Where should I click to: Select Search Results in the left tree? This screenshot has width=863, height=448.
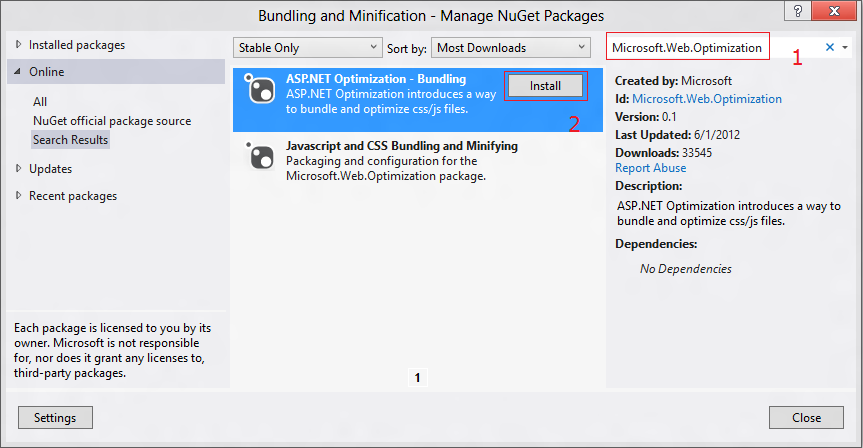(x=70, y=140)
